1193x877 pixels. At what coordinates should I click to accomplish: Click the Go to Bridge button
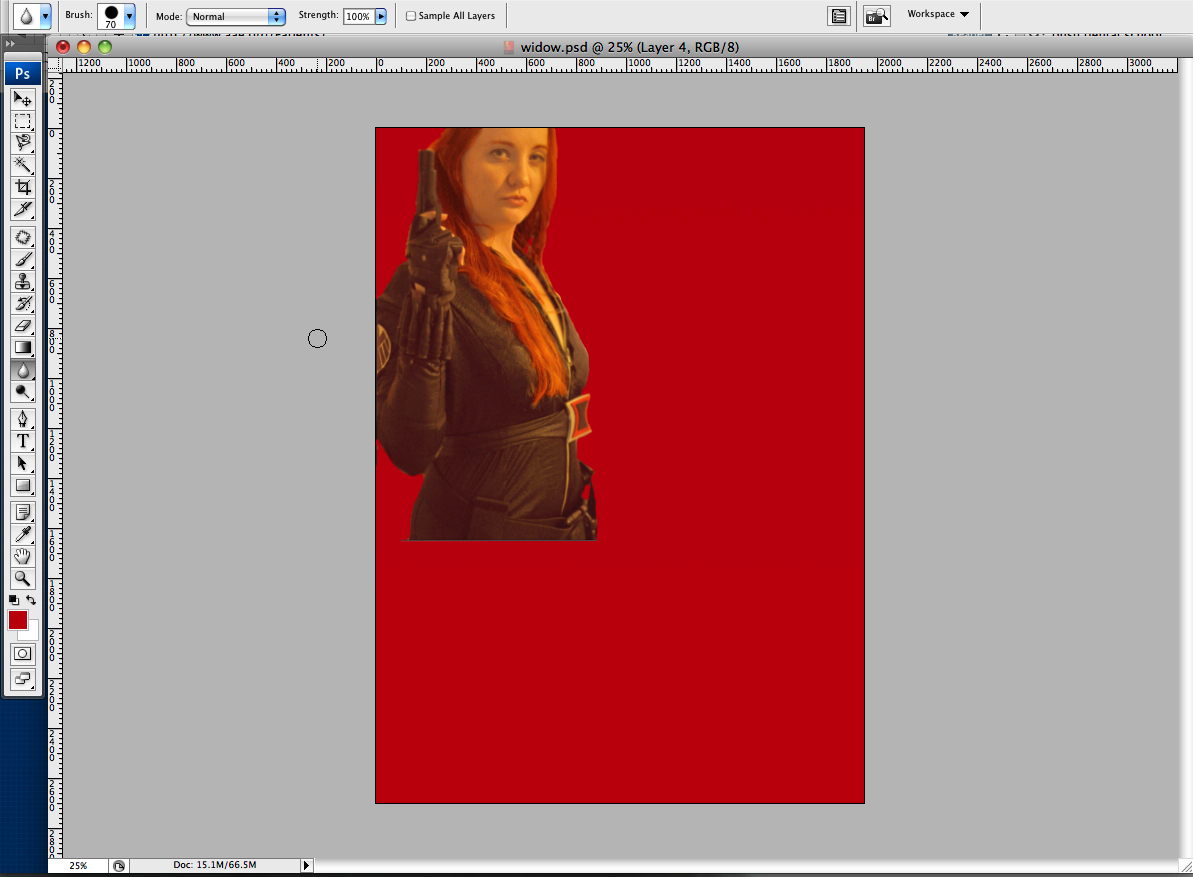877,16
